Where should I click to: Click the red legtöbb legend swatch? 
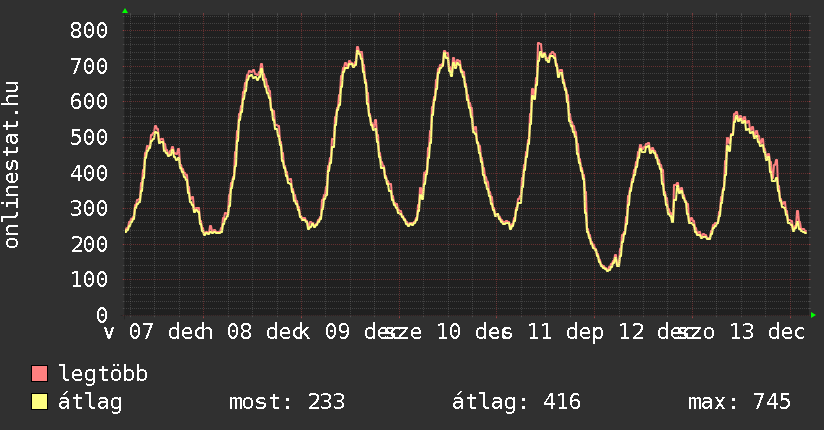click(x=40, y=375)
